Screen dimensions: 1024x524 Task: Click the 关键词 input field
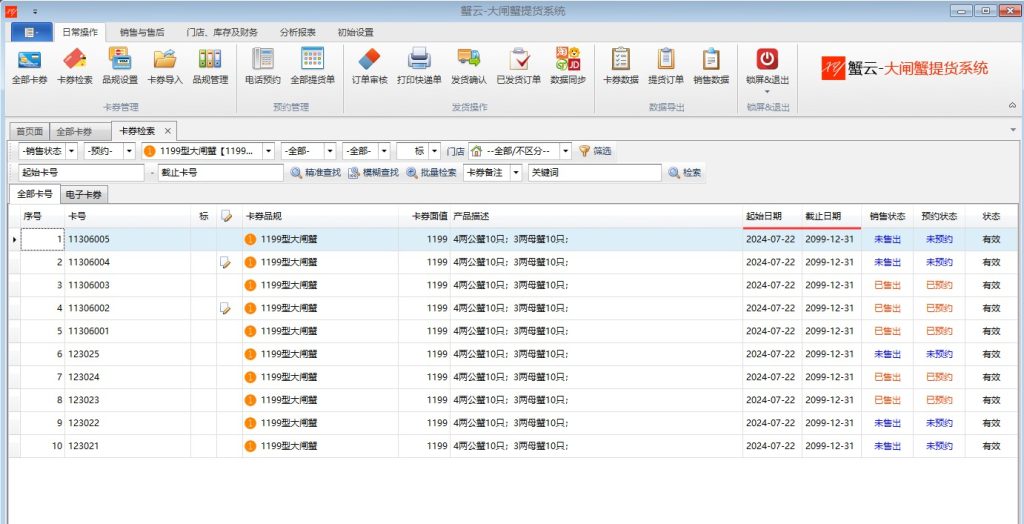594,173
